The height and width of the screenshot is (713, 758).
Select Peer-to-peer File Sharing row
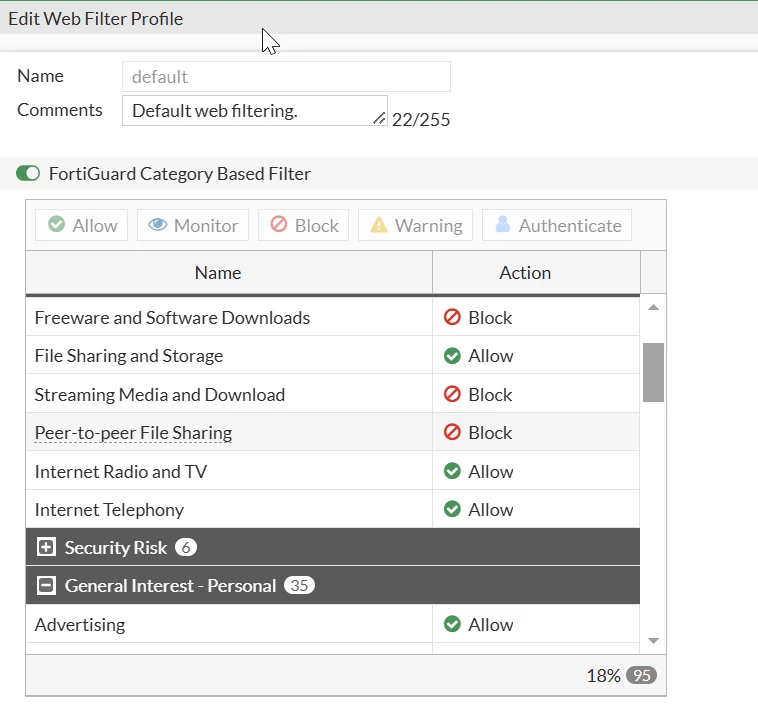pyautogui.click(x=333, y=433)
